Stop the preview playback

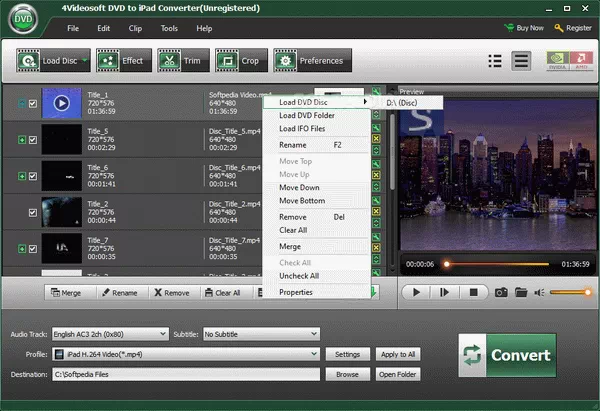coord(473,293)
